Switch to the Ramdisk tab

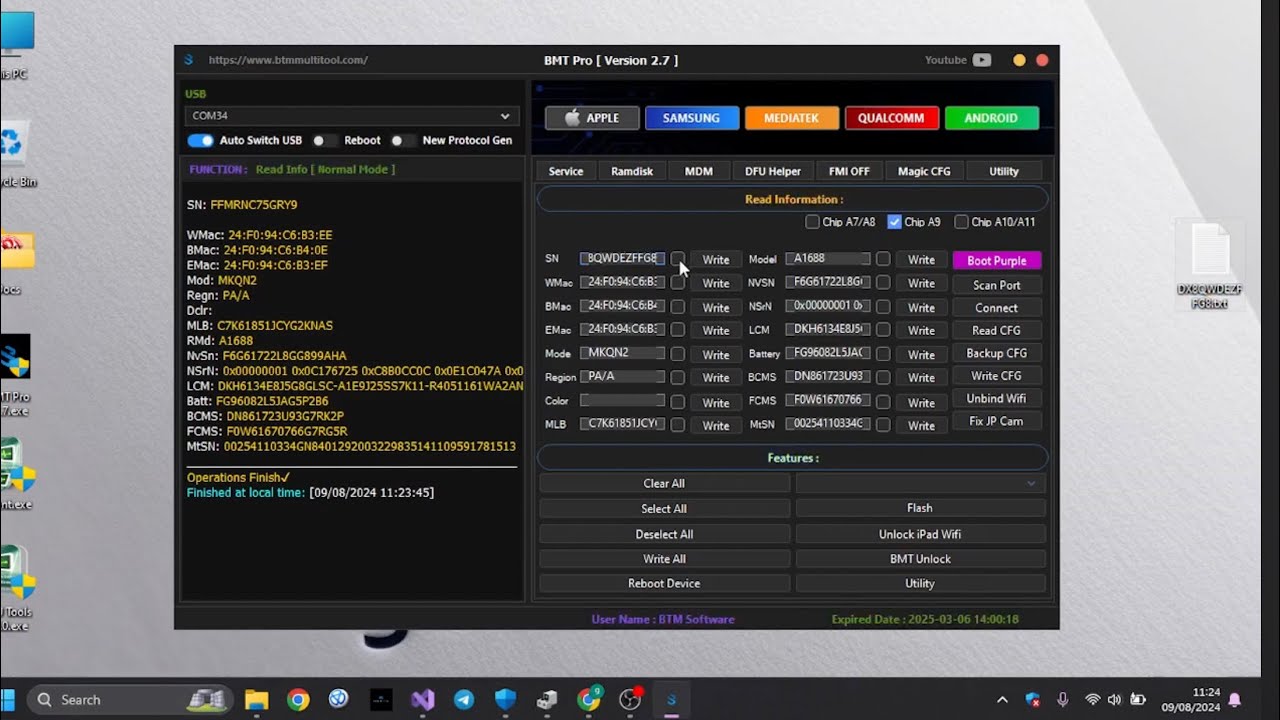pyautogui.click(x=632, y=171)
